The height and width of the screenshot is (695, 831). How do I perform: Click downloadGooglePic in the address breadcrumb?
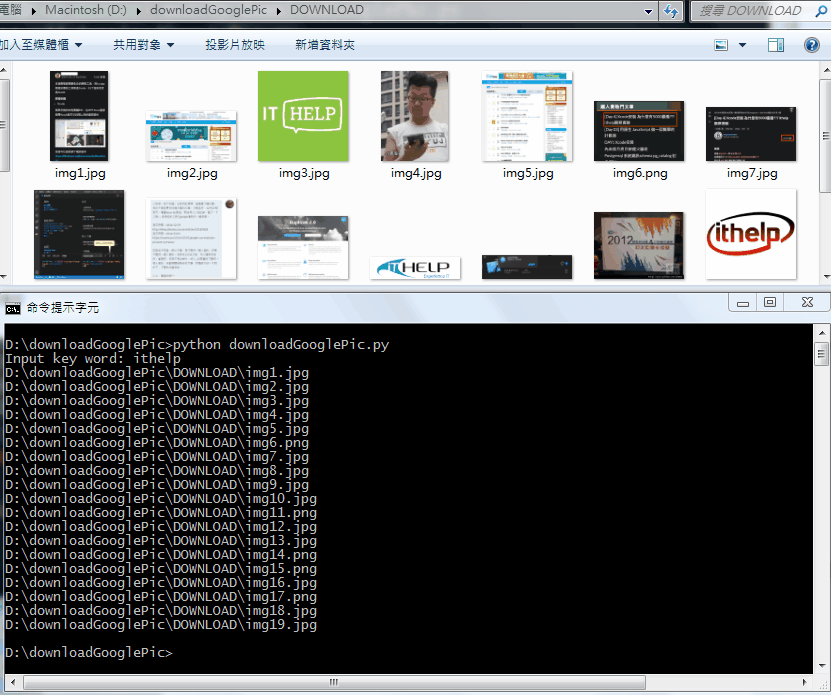click(x=208, y=10)
